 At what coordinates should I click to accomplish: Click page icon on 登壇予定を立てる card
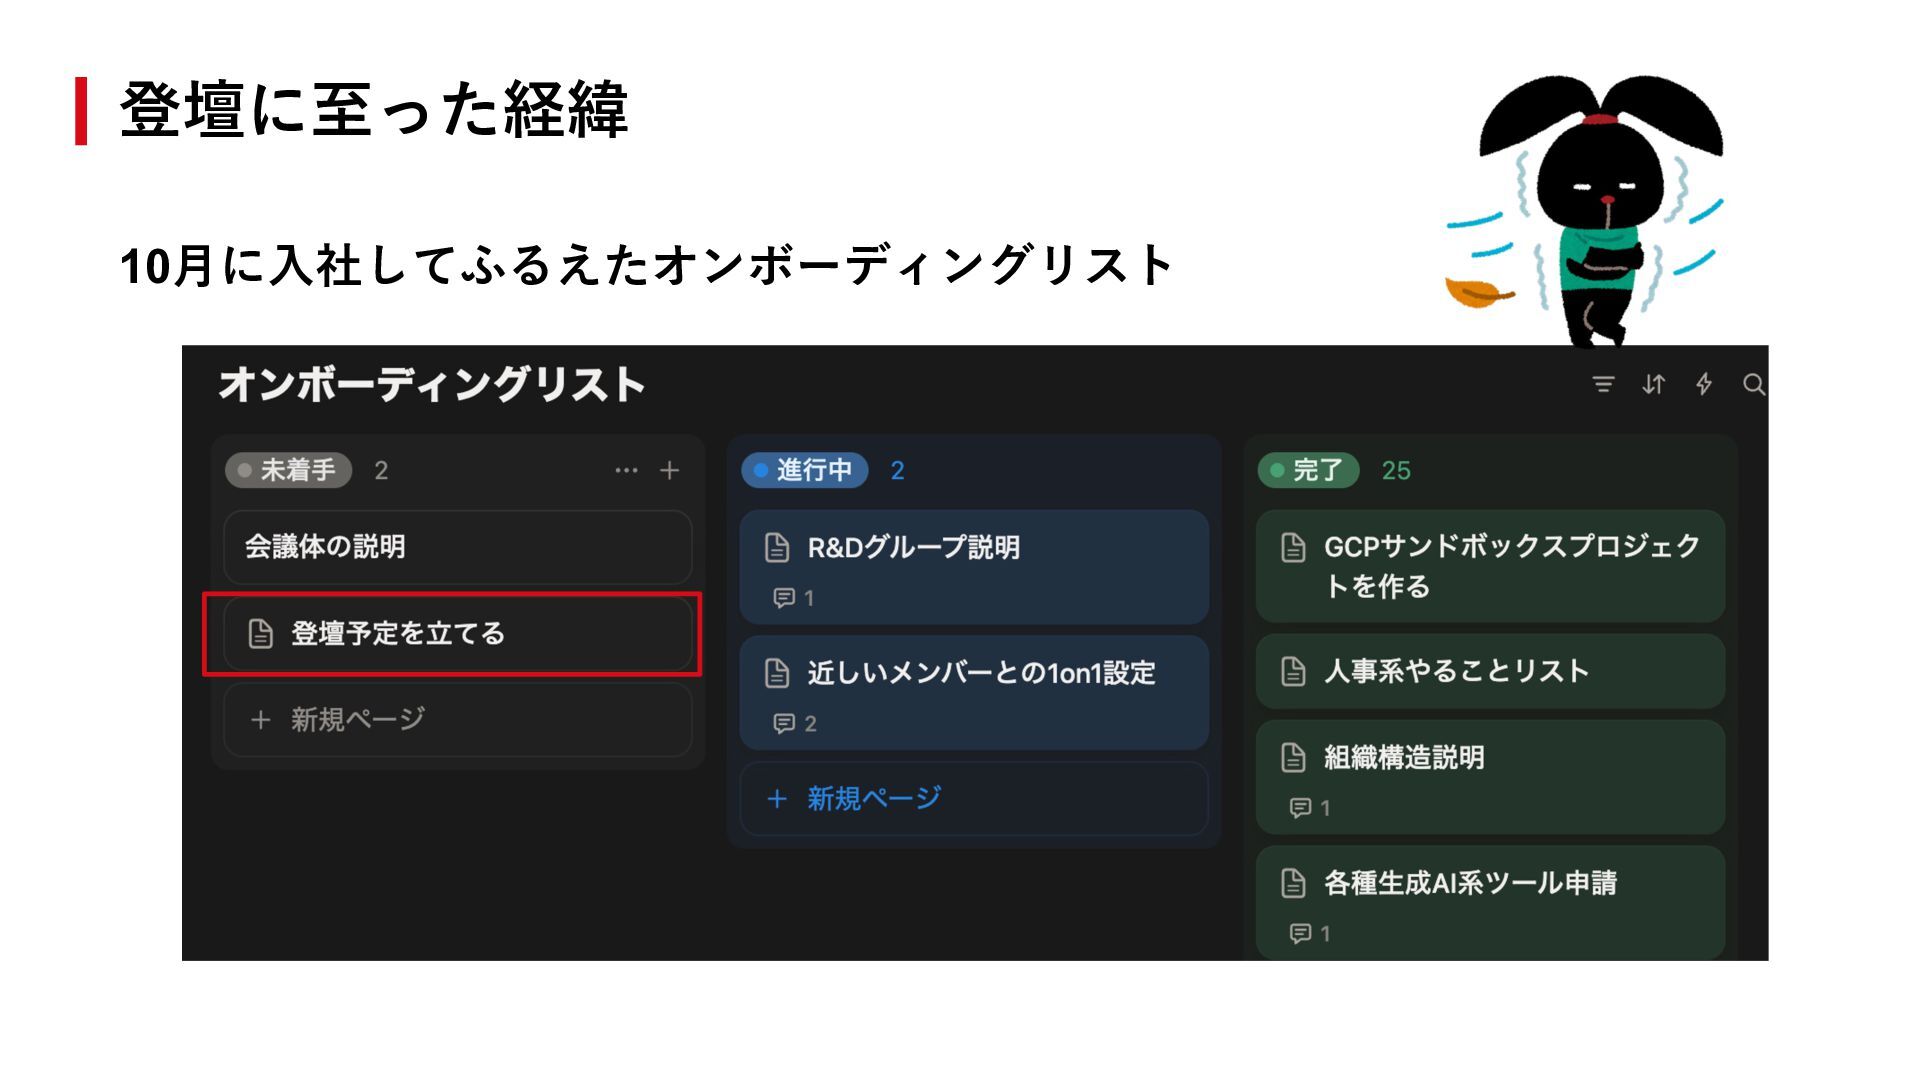(x=261, y=633)
